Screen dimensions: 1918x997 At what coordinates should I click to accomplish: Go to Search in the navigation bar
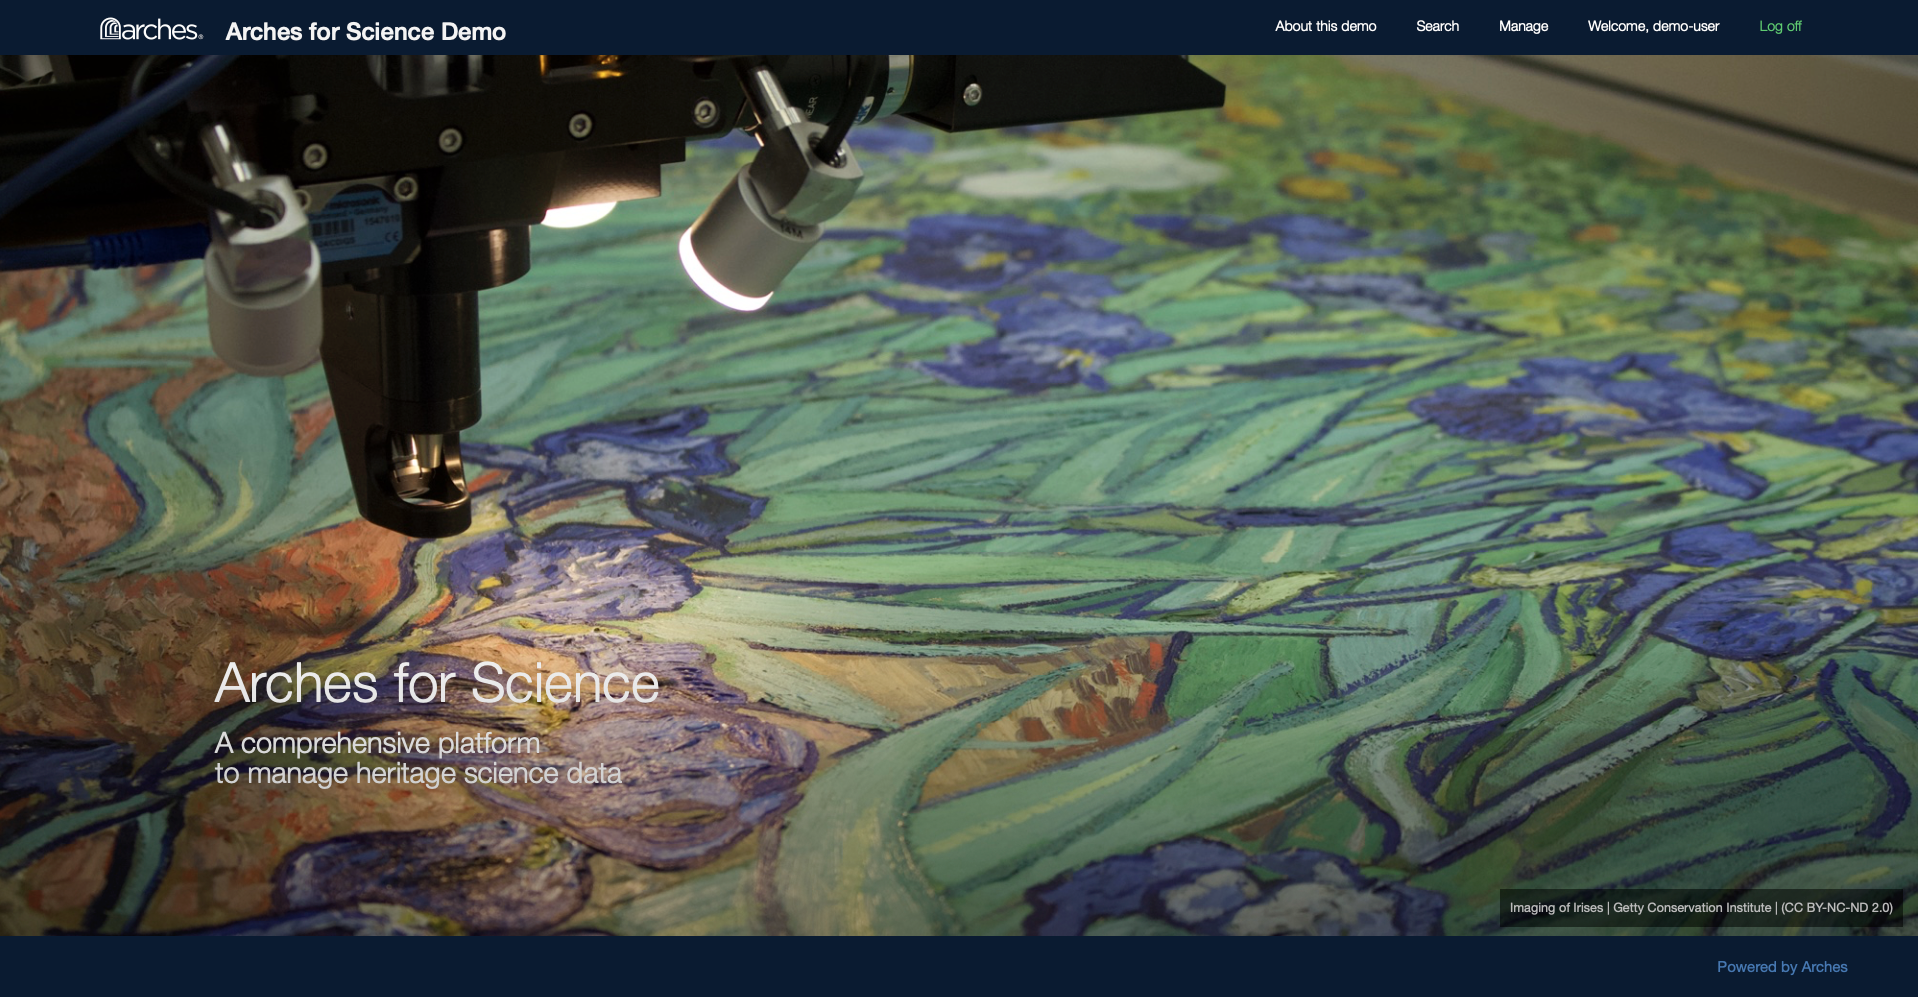(x=1437, y=26)
